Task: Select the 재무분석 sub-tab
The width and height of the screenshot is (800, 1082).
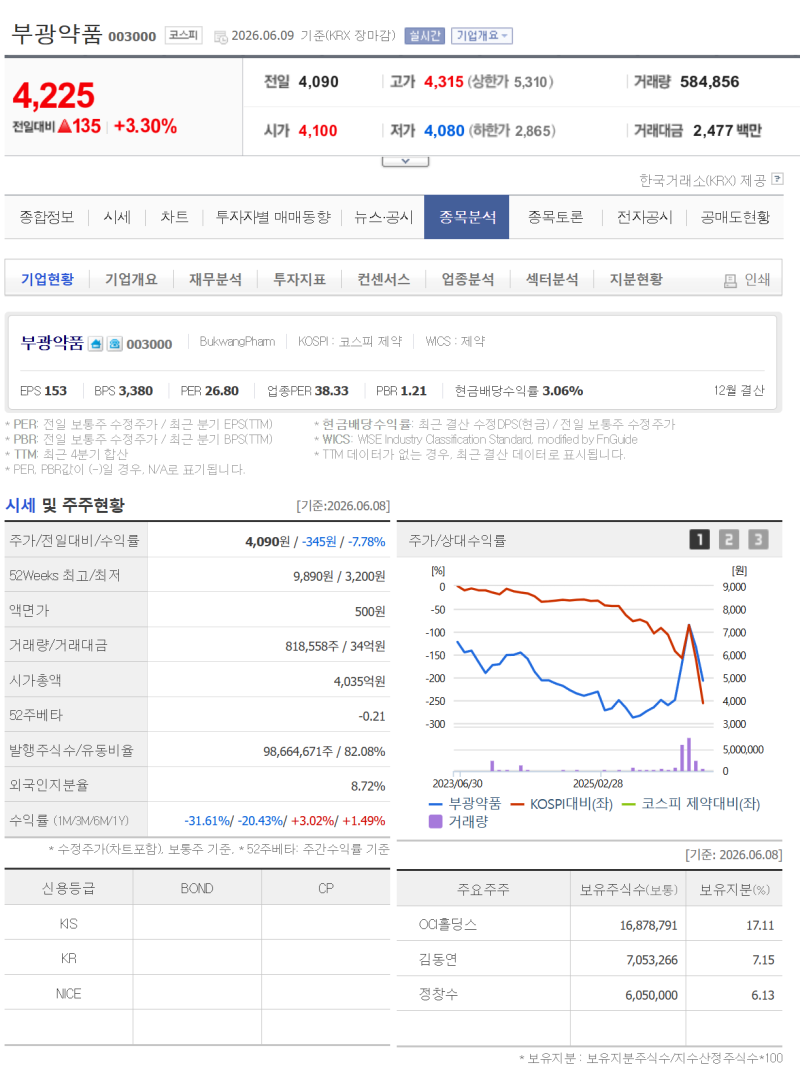Action: 215,279
